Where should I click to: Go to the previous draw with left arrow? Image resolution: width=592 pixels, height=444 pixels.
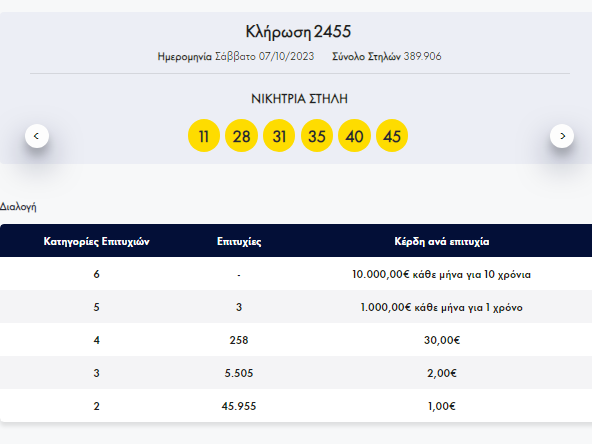coord(37,136)
